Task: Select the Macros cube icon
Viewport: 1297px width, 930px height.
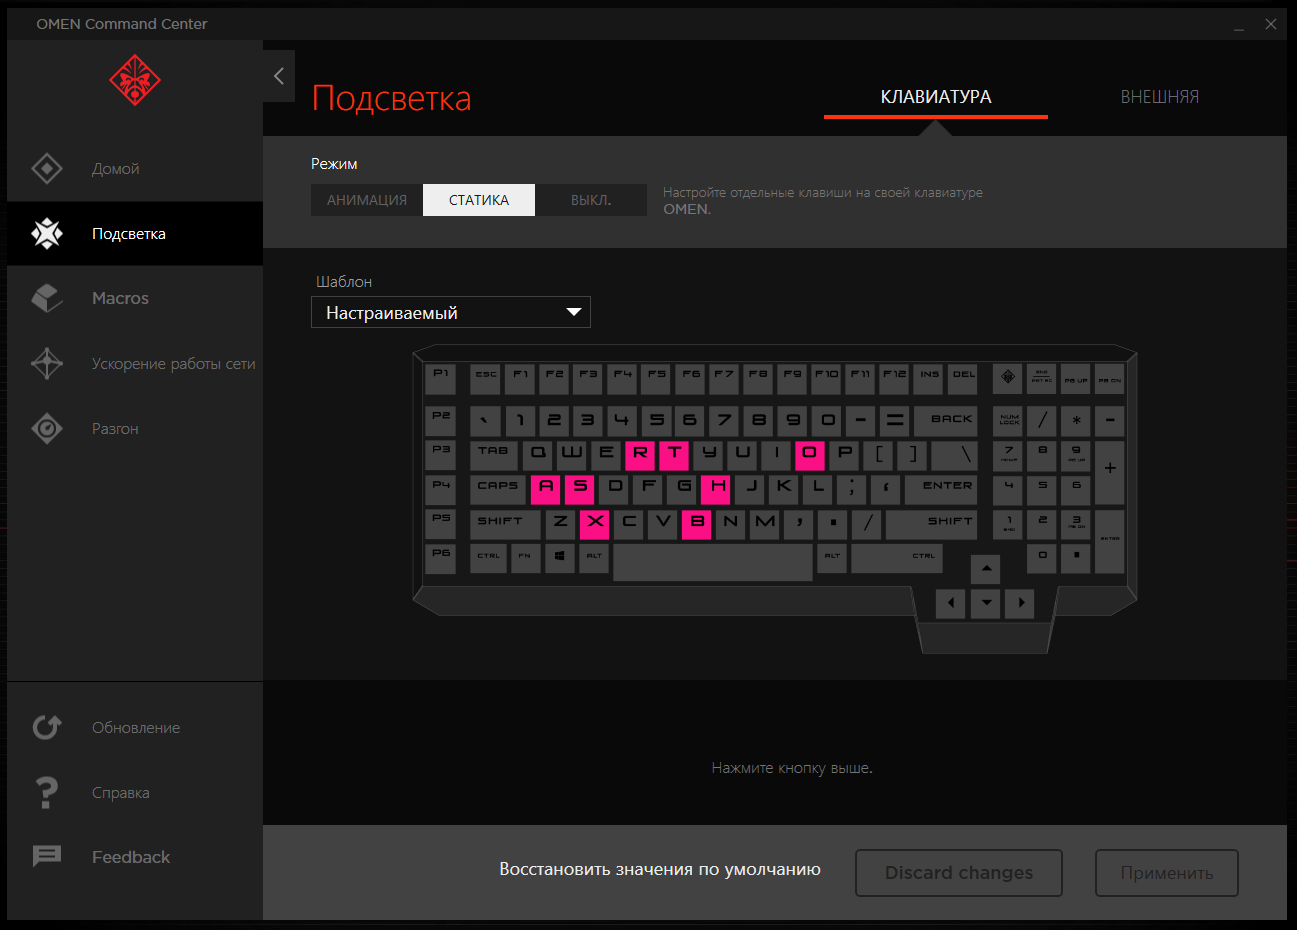Action: 47,298
